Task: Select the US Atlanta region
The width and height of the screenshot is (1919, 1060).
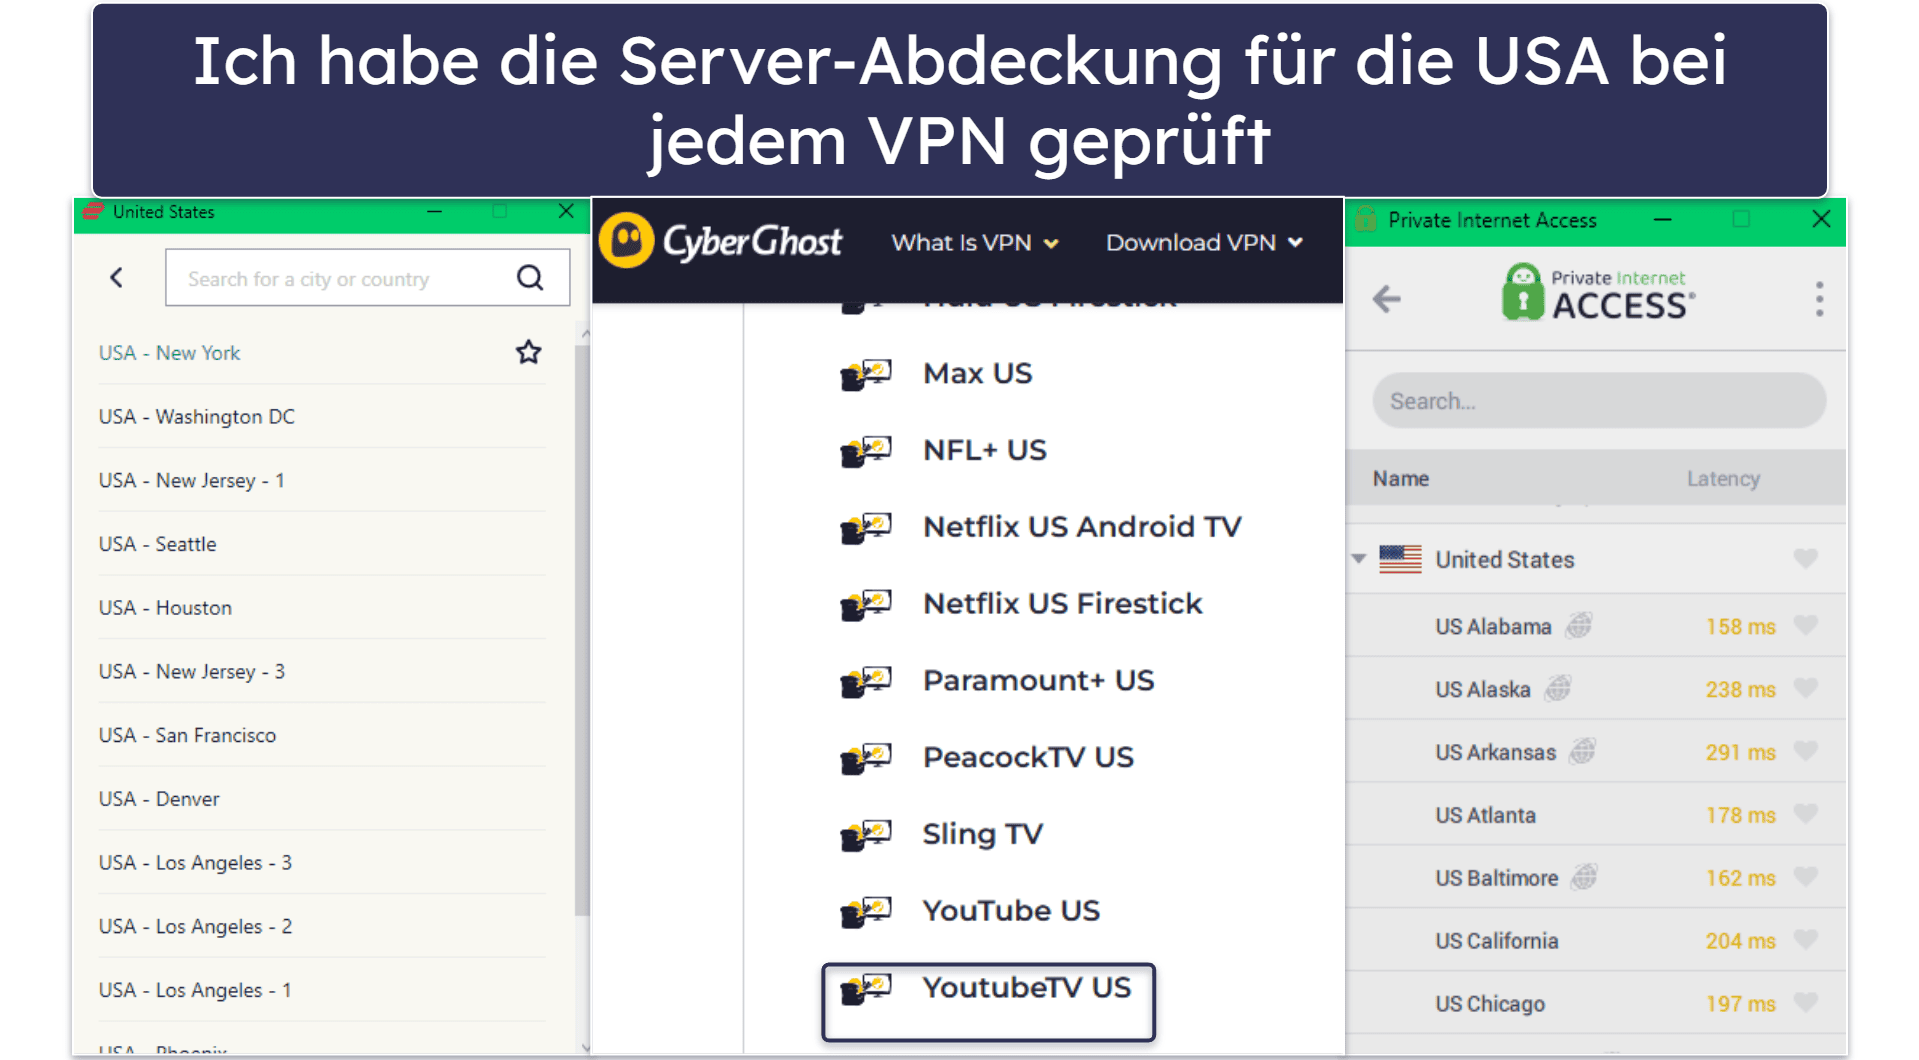Action: point(1596,815)
